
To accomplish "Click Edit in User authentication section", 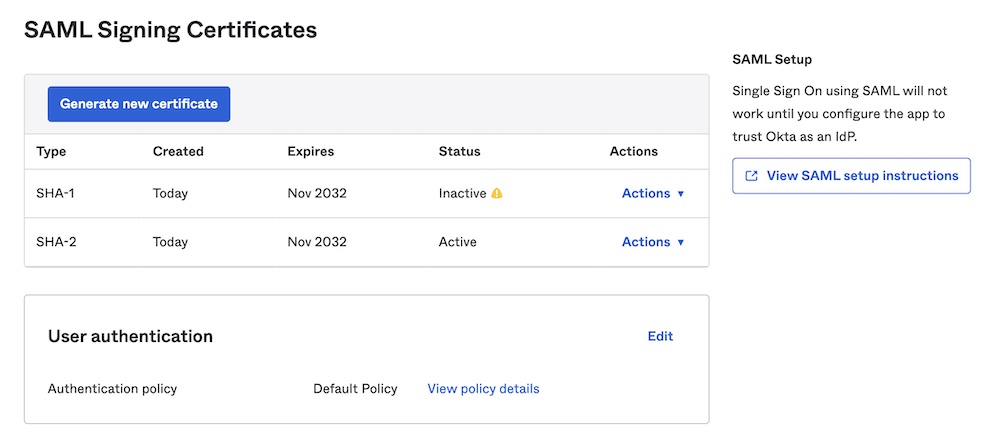I will tap(660, 336).
